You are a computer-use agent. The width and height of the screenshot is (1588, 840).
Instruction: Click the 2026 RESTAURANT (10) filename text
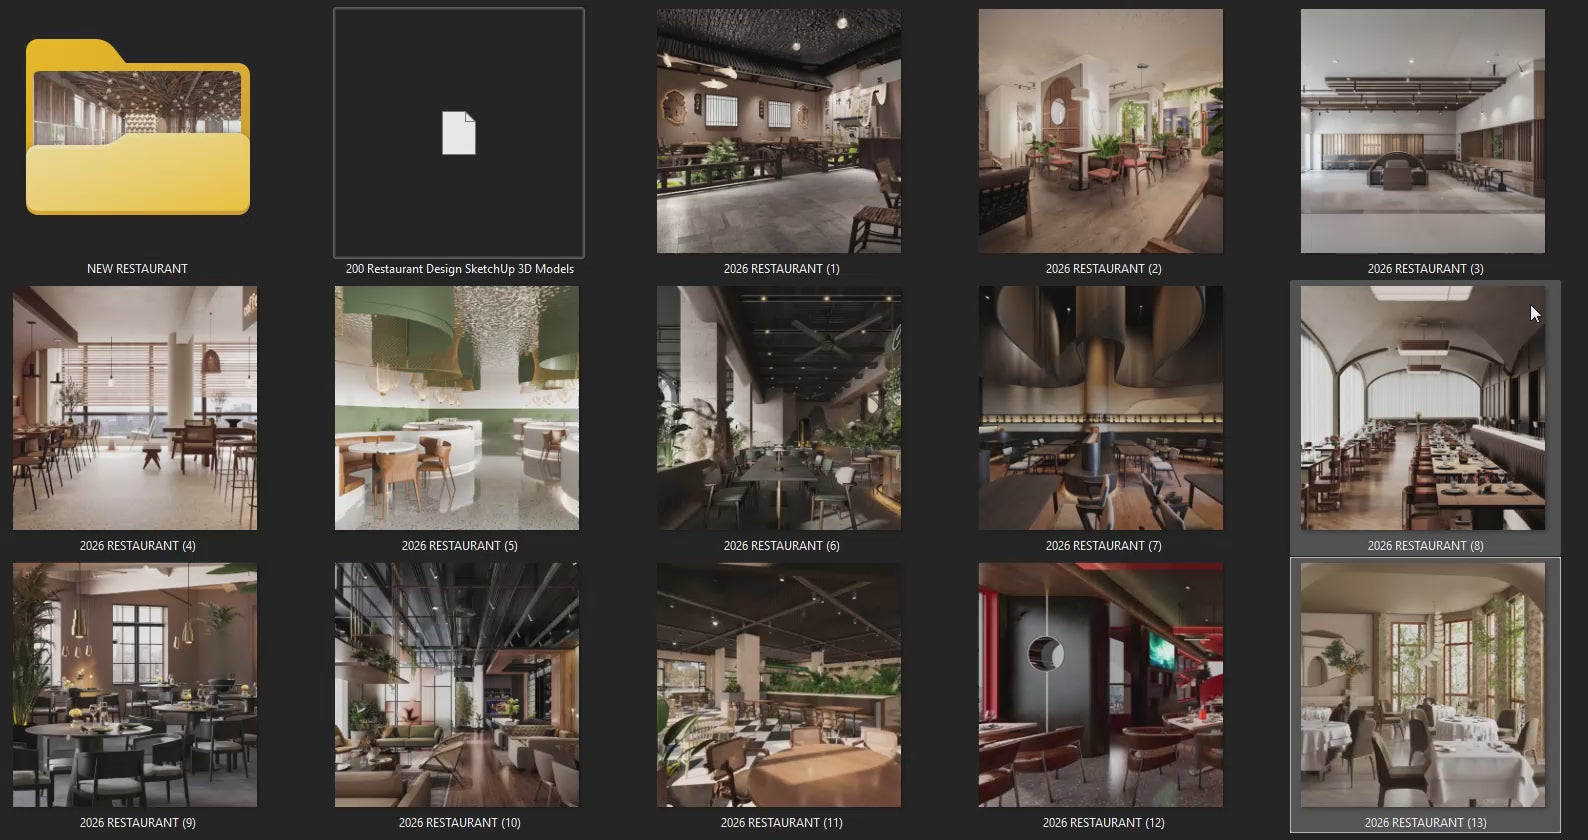pyautogui.click(x=459, y=823)
